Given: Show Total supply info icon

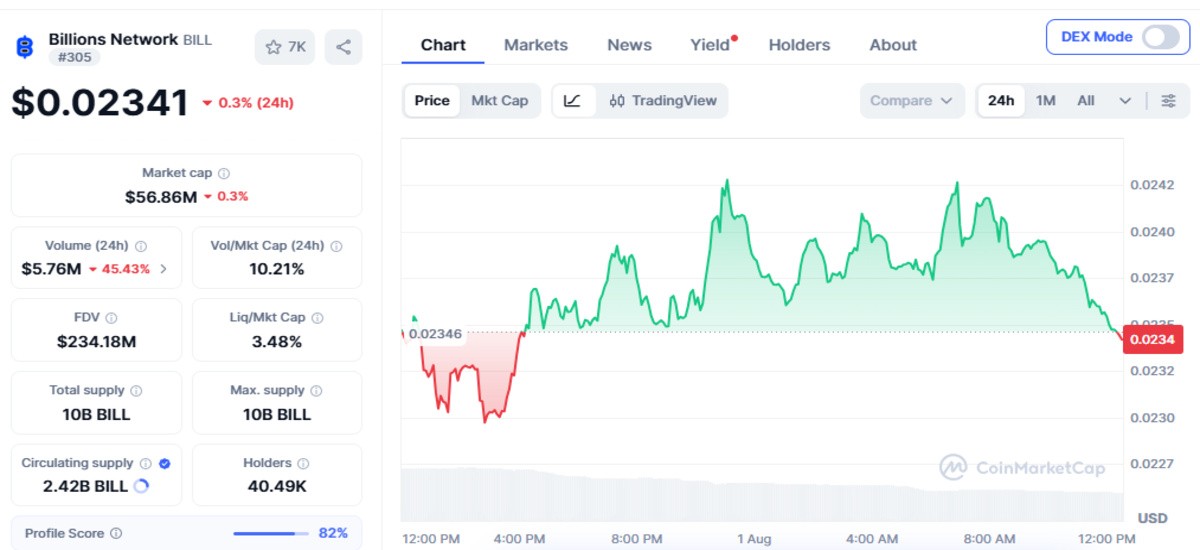Looking at the screenshot, I should [136, 391].
